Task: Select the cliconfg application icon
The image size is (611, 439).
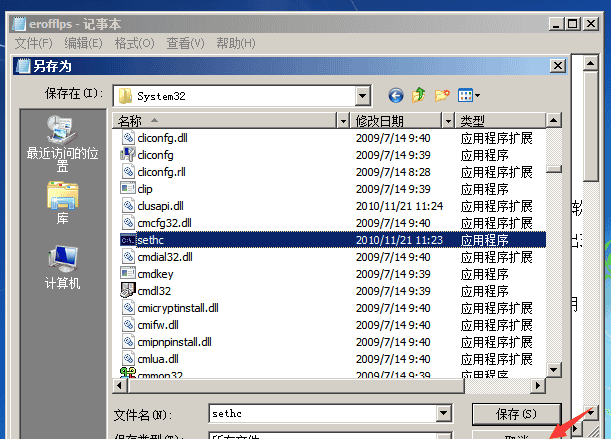Action: (x=128, y=155)
